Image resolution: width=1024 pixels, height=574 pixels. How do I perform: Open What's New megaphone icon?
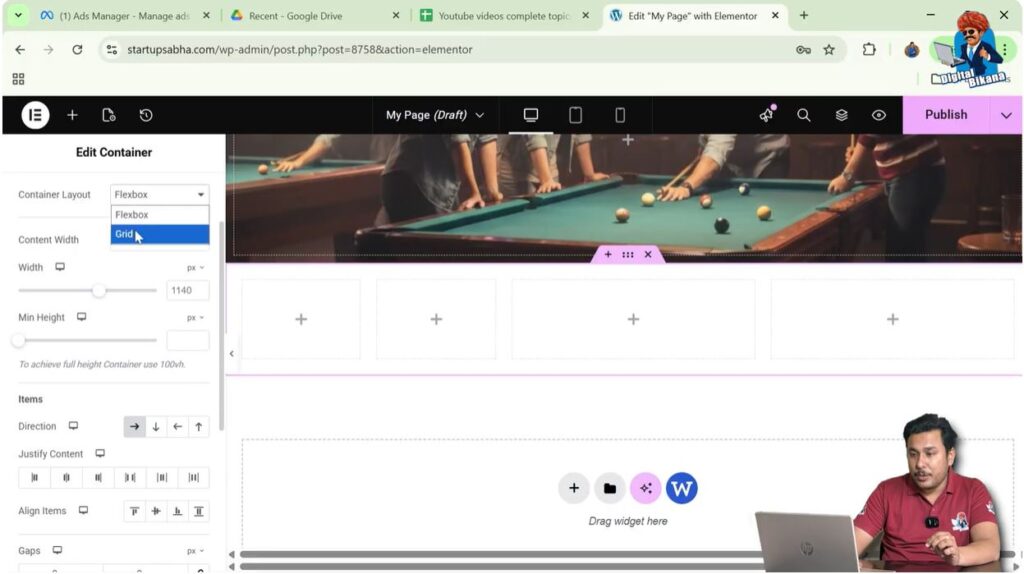coord(767,115)
